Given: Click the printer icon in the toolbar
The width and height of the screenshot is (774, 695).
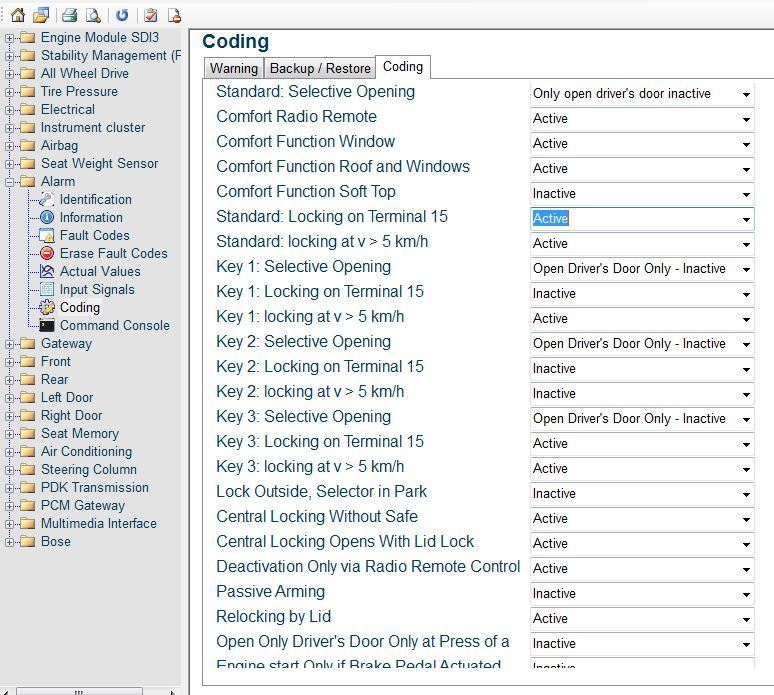Looking at the screenshot, I should click(69, 15).
